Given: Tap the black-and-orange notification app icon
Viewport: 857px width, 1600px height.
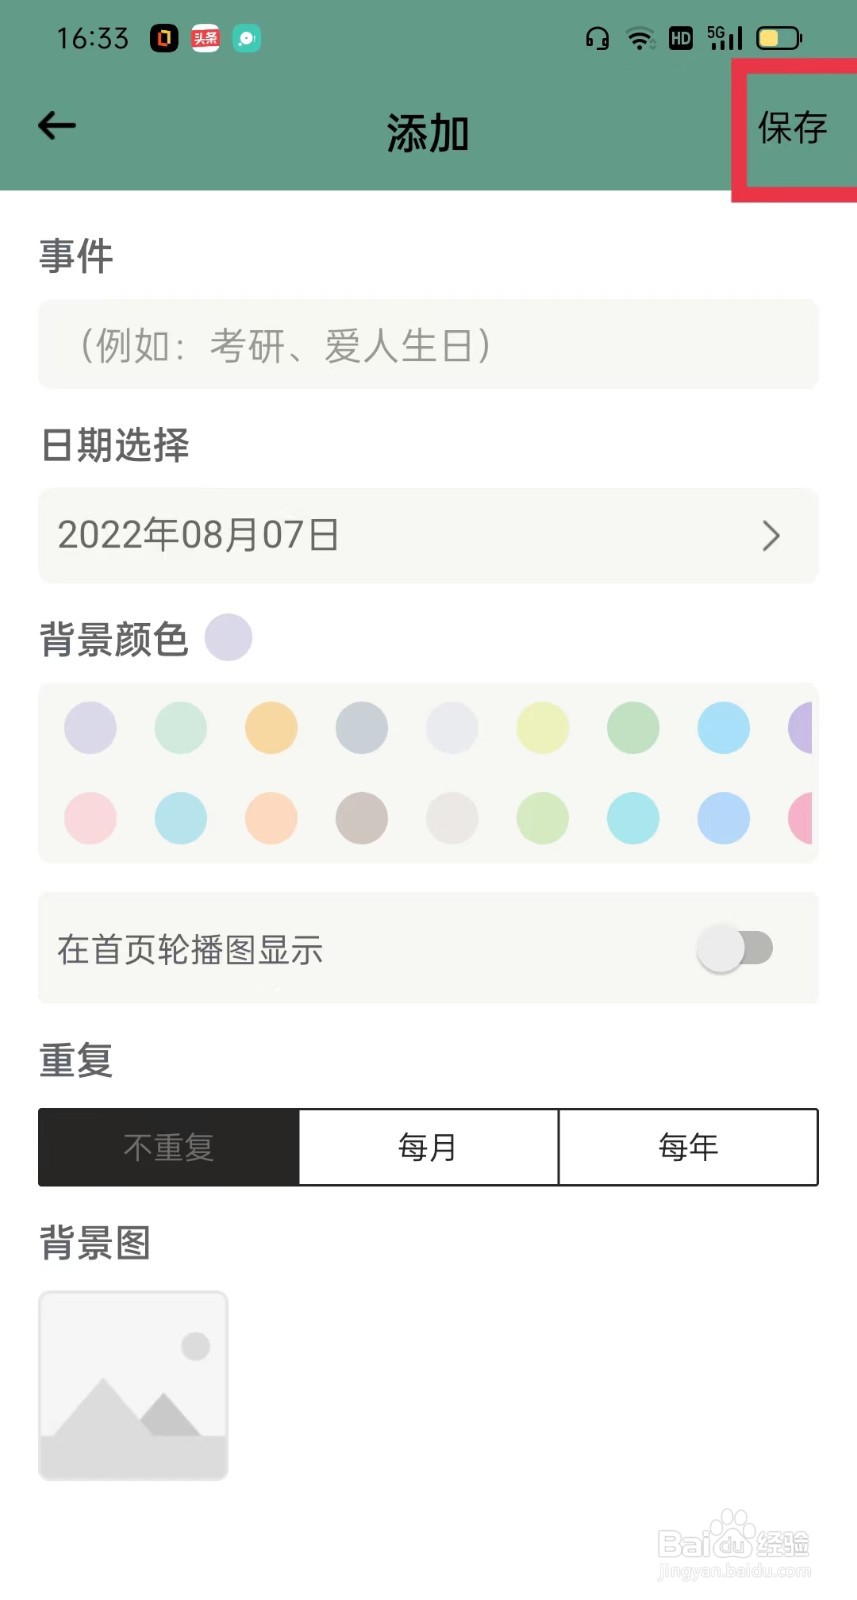Looking at the screenshot, I should [164, 38].
